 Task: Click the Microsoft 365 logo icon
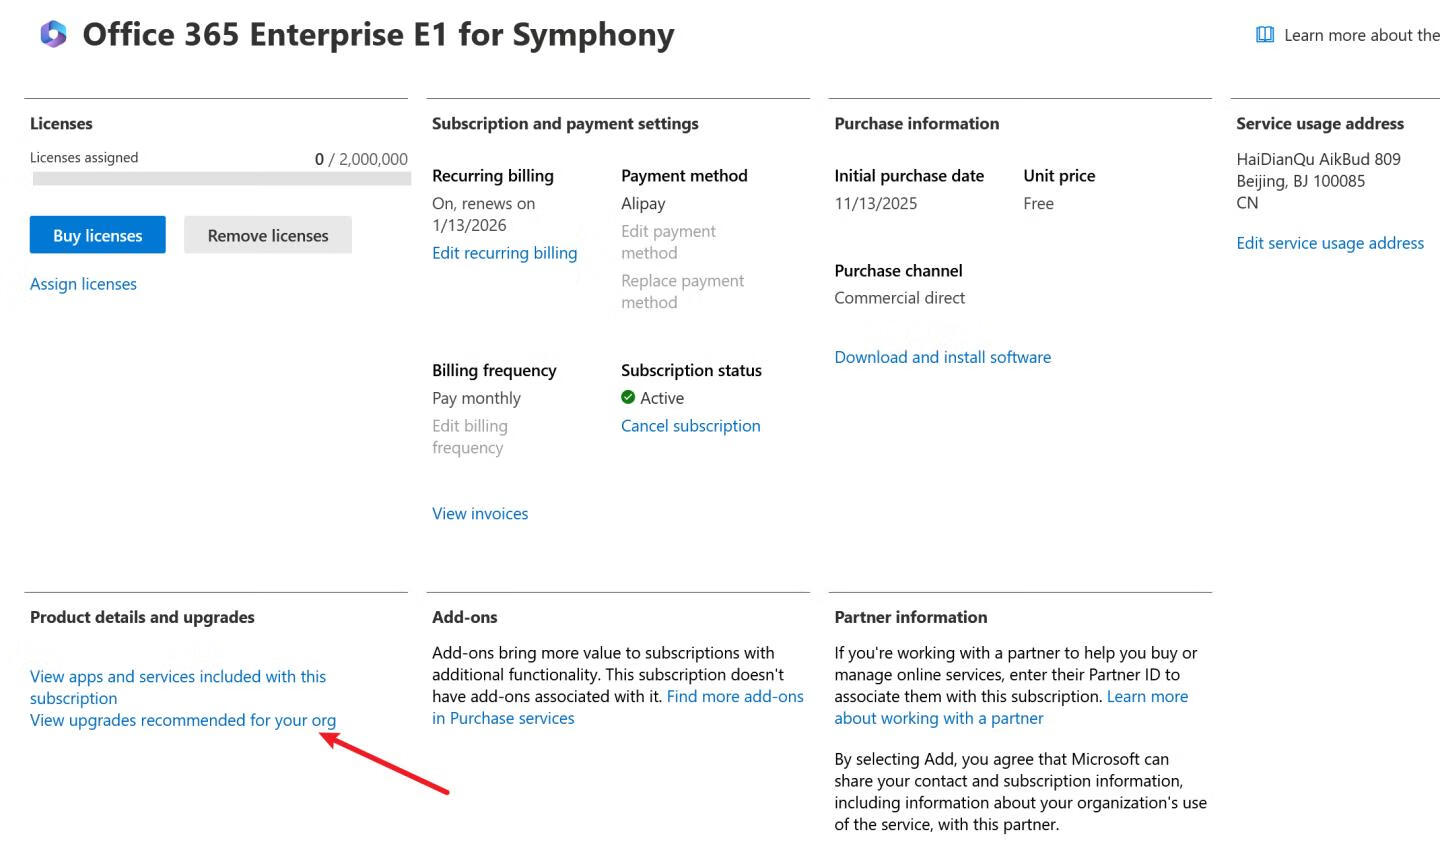point(53,34)
